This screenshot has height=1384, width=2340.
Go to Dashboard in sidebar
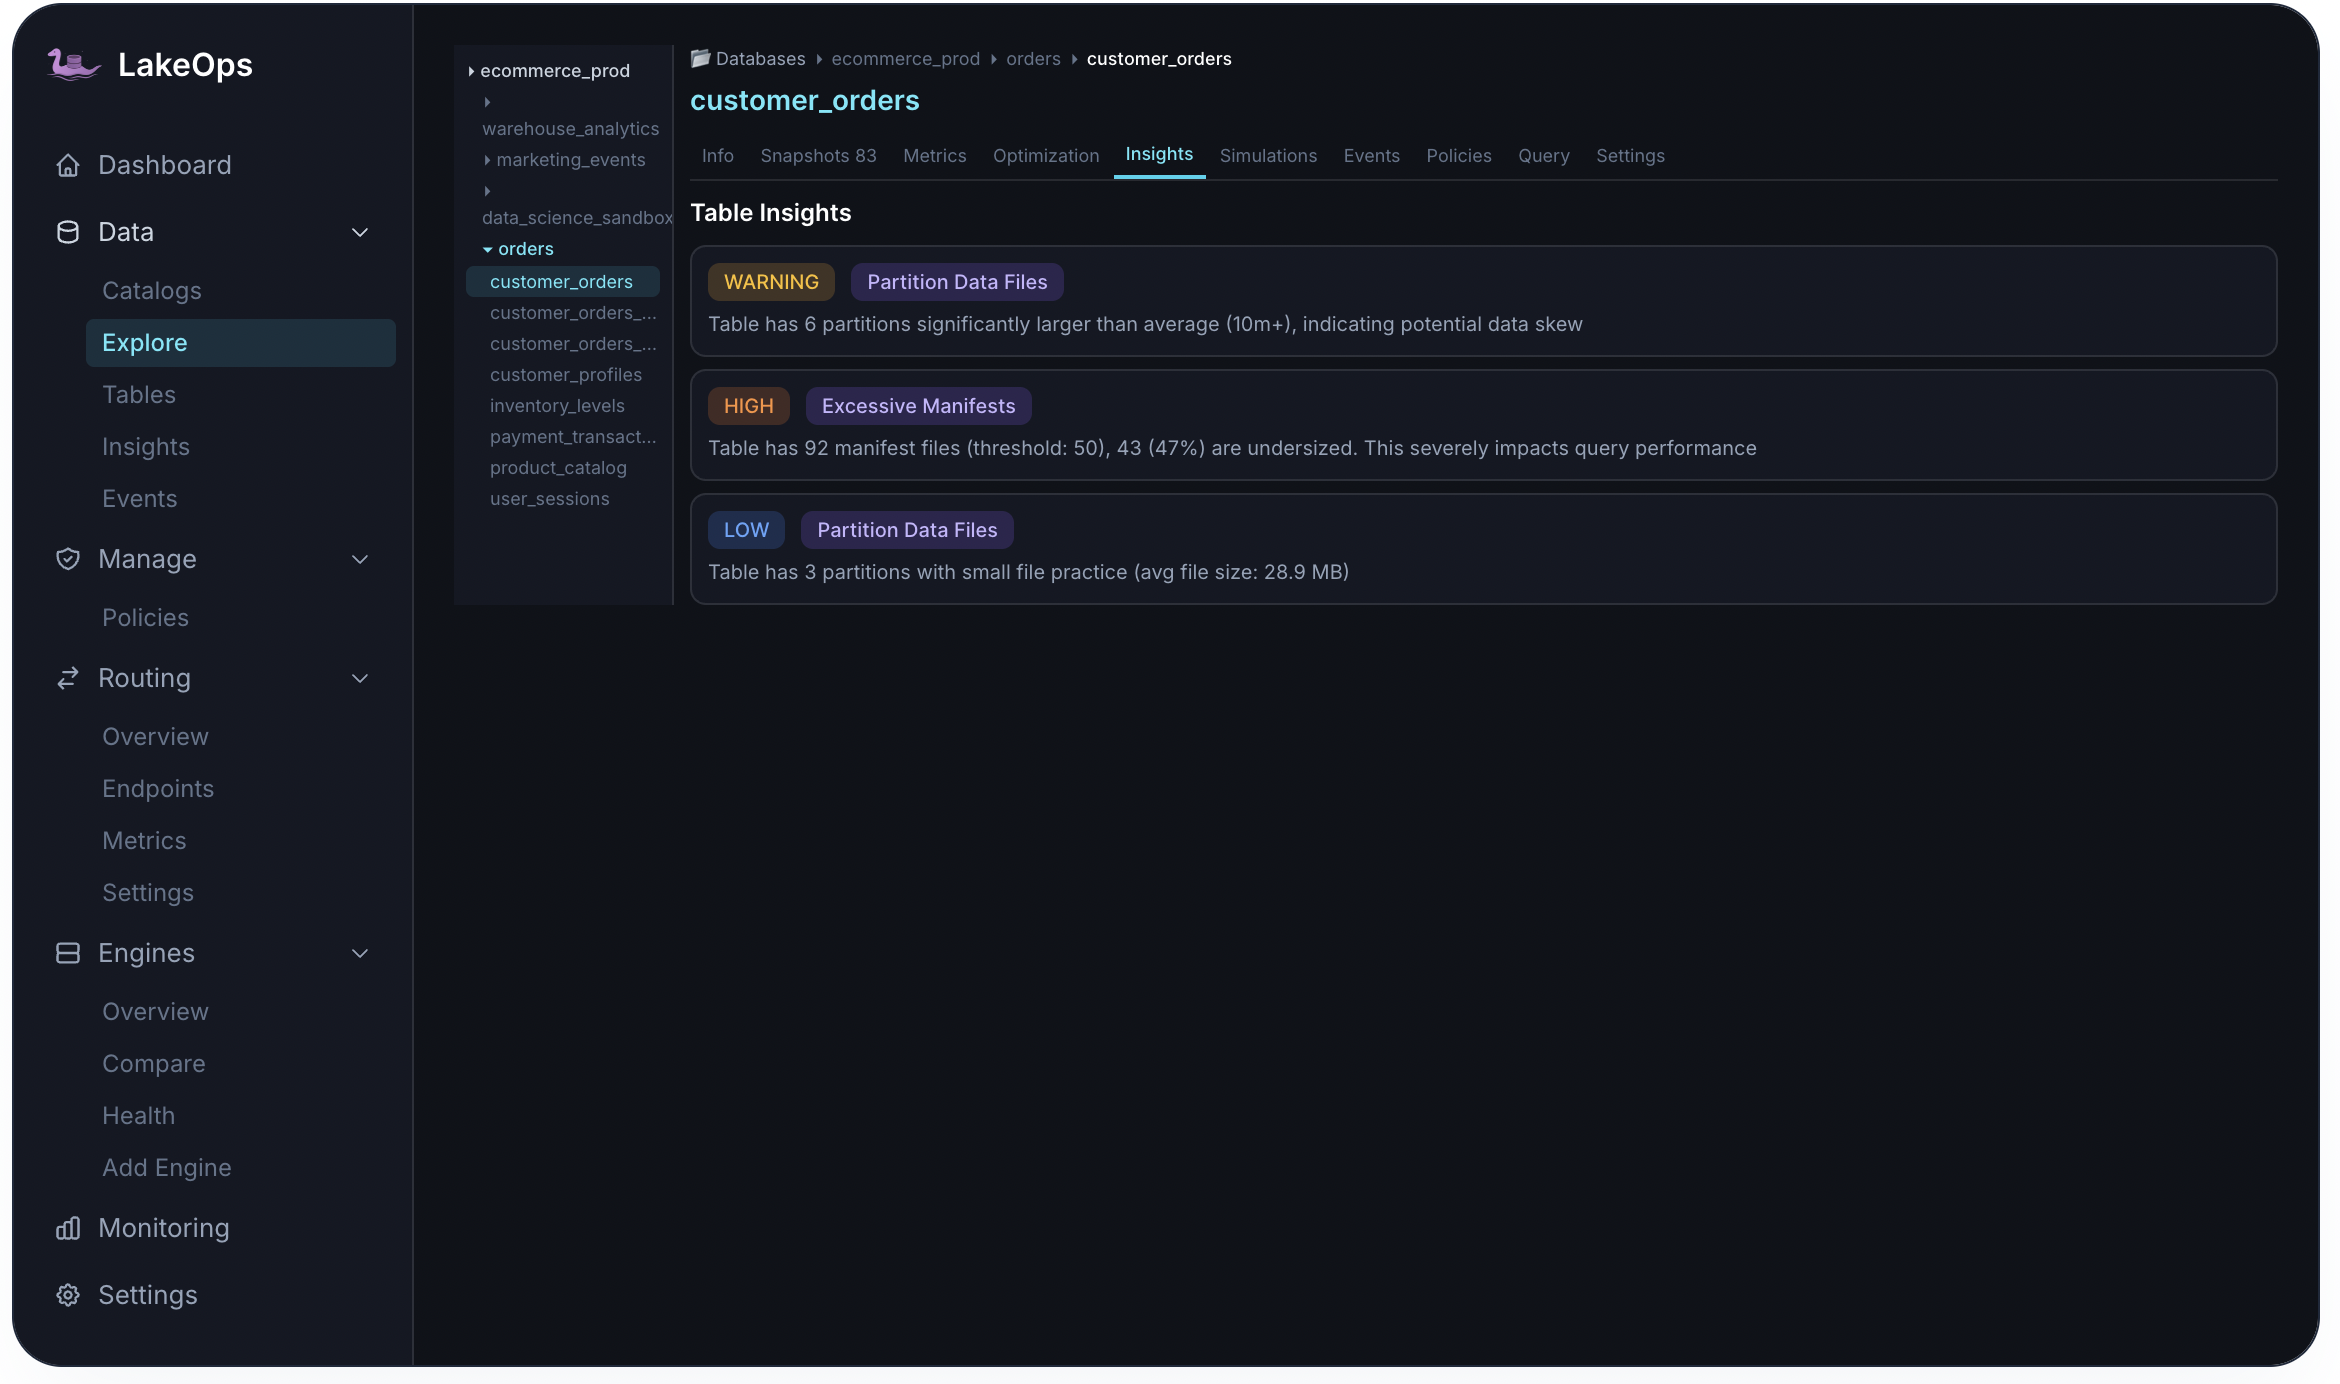[x=165, y=165]
